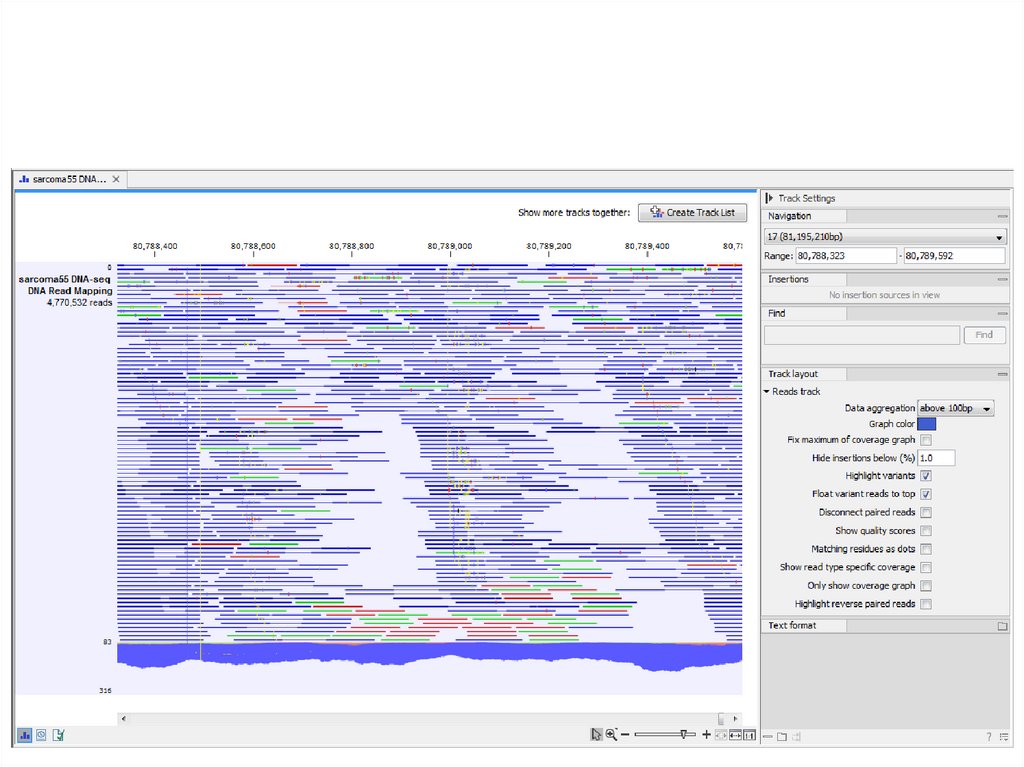
Task: Enable Disconnect paired reads option
Action: (926, 512)
